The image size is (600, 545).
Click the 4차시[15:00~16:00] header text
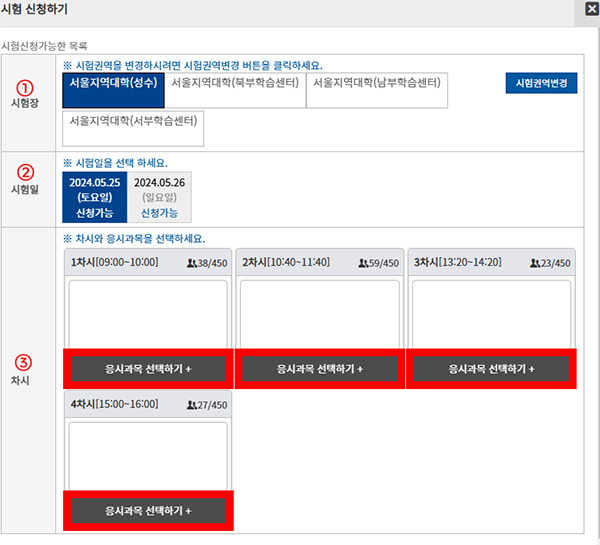tap(114, 404)
